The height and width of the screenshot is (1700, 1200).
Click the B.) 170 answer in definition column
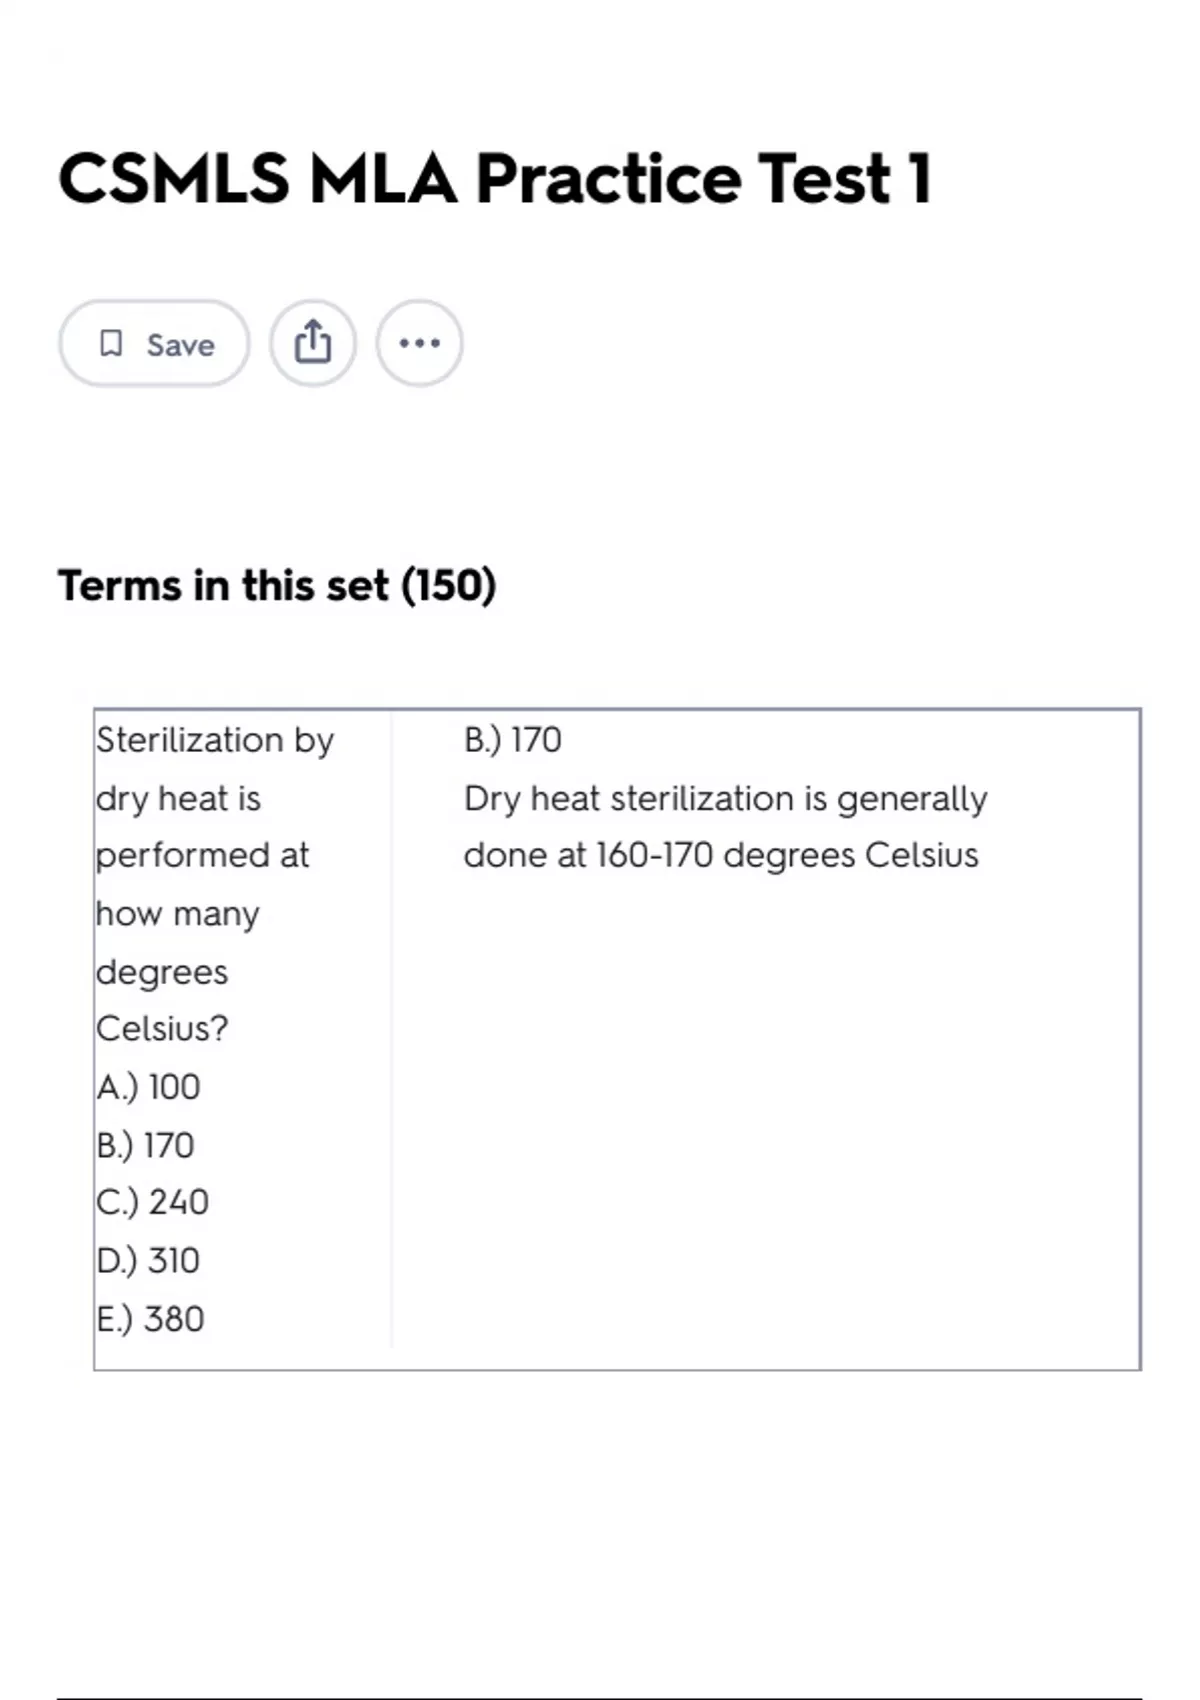coord(513,740)
